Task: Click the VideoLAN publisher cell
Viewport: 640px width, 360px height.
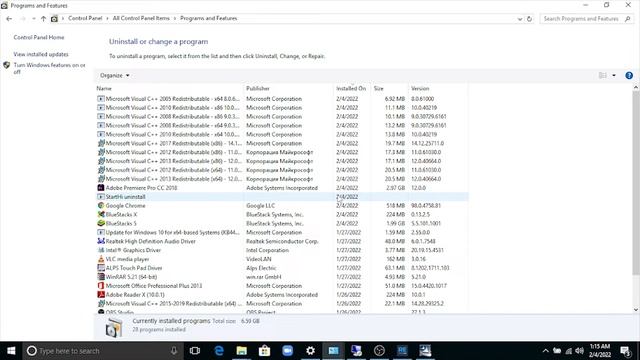Action: point(259,259)
